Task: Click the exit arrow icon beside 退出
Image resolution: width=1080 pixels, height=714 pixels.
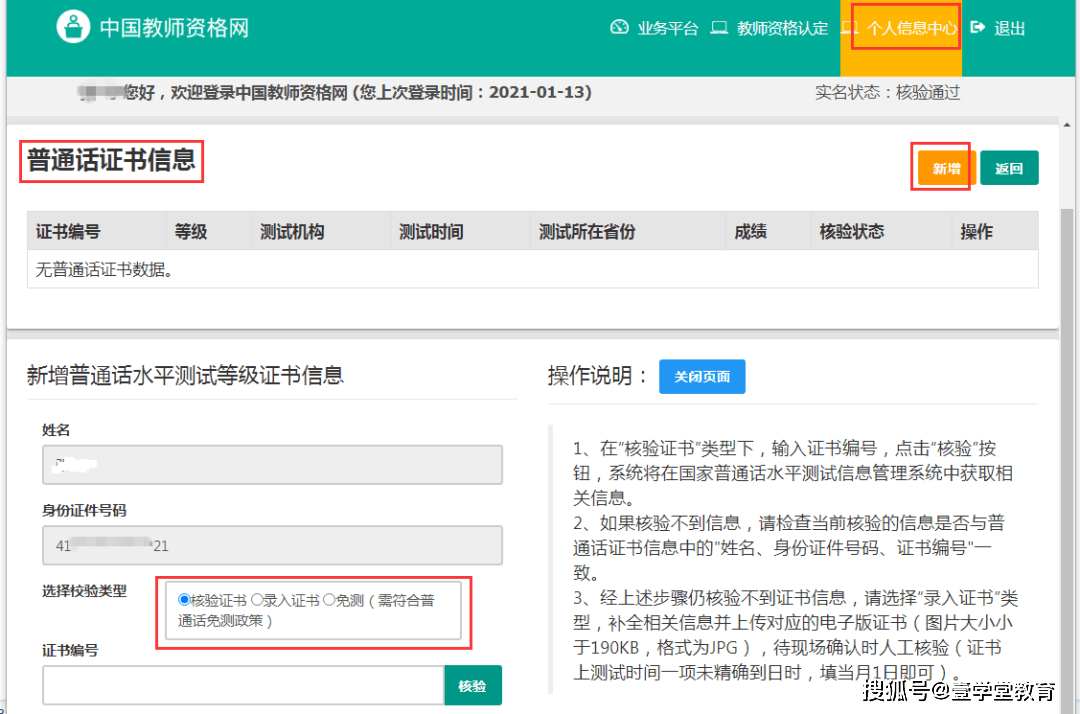Action: point(977,28)
